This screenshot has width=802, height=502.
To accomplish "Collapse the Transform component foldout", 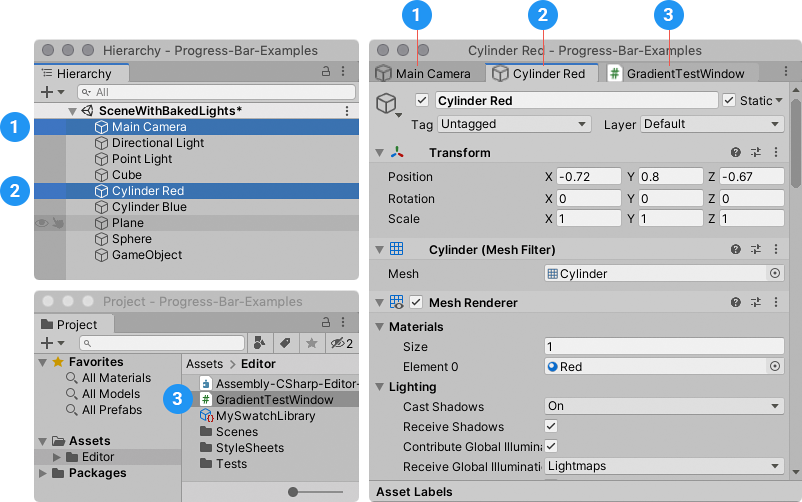I will click(380, 153).
